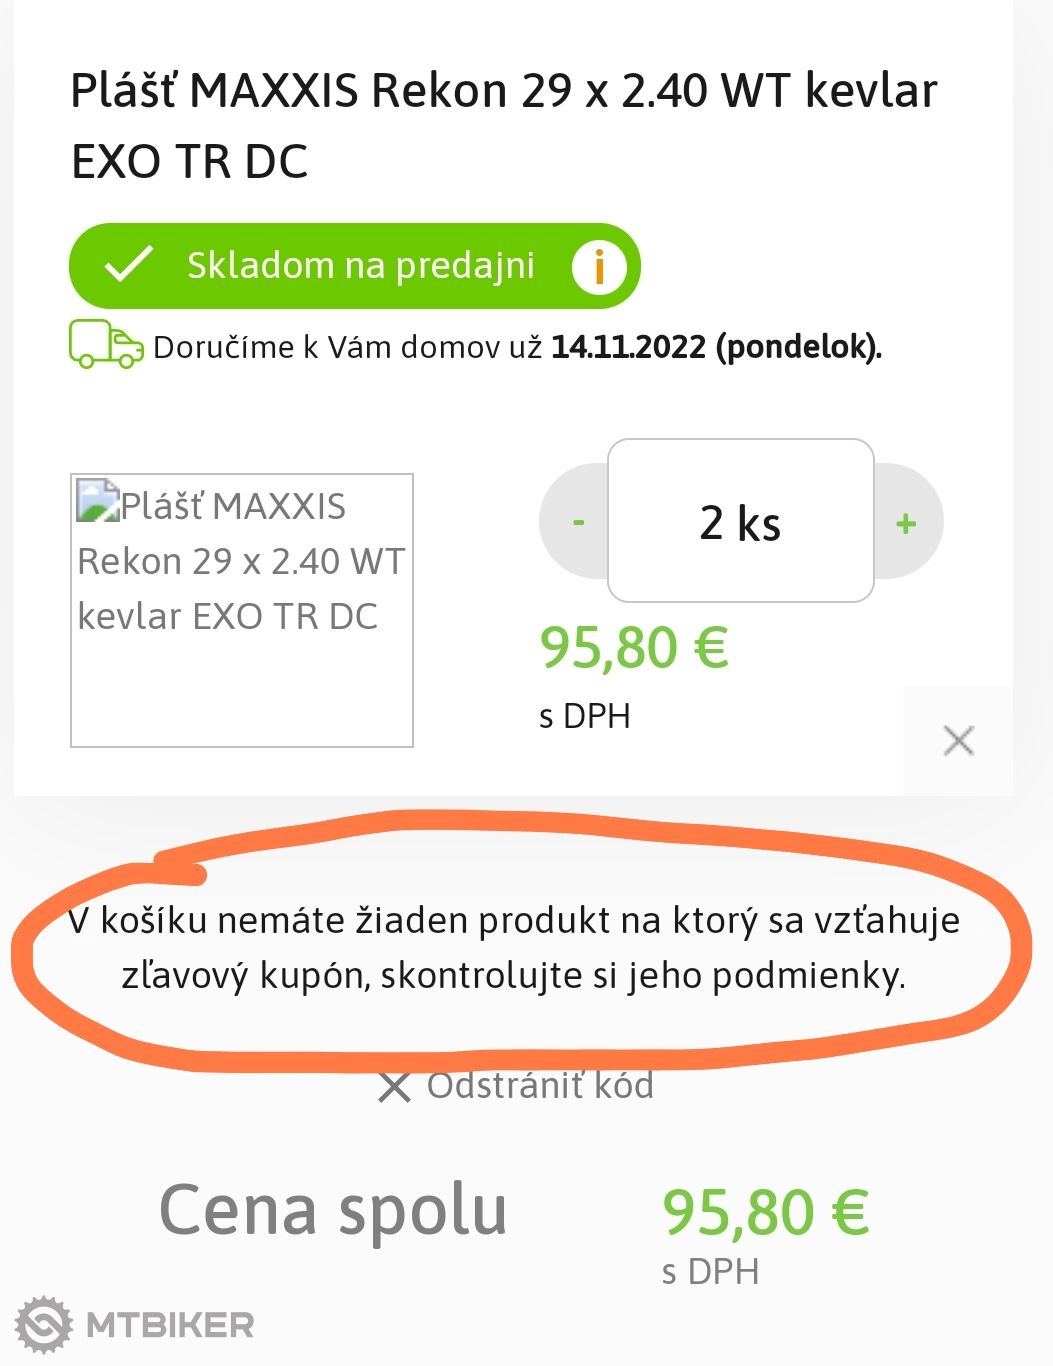Click the discount coupon warning message

[514, 947]
